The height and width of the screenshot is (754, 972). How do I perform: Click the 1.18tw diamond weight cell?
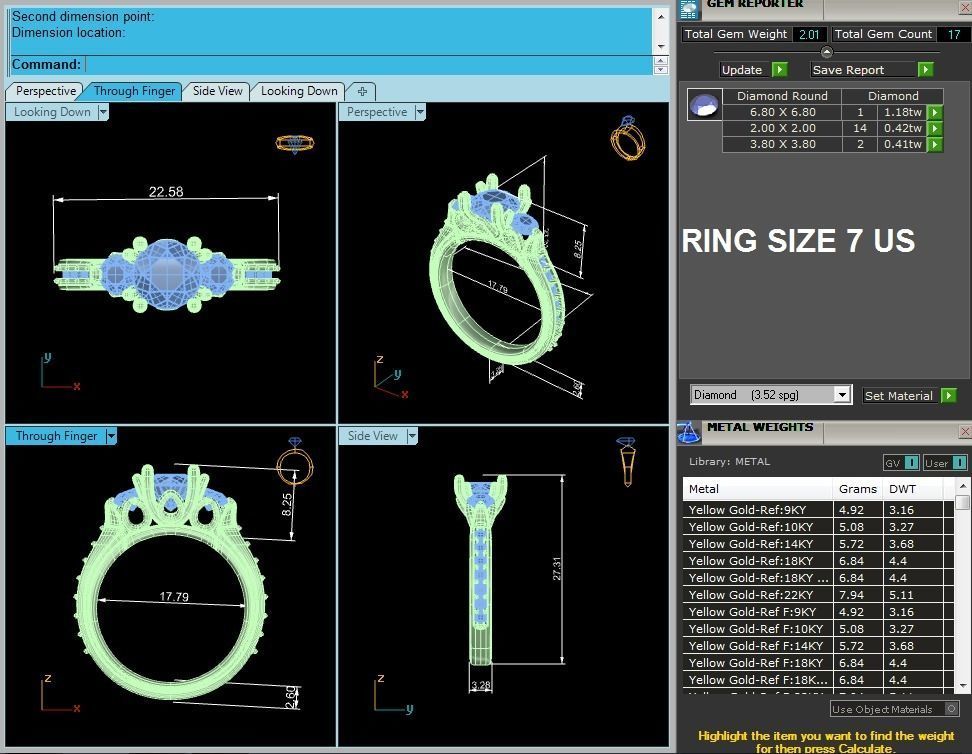point(902,112)
